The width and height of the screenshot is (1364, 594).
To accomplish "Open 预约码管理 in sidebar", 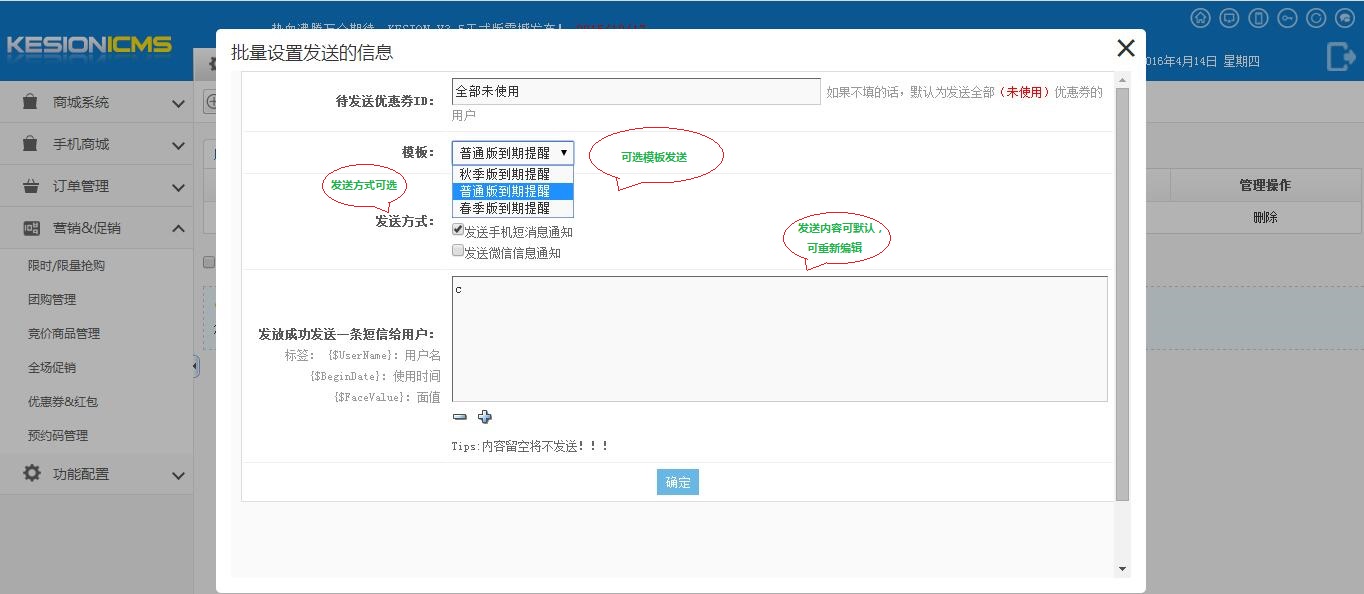I will [x=58, y=435].
